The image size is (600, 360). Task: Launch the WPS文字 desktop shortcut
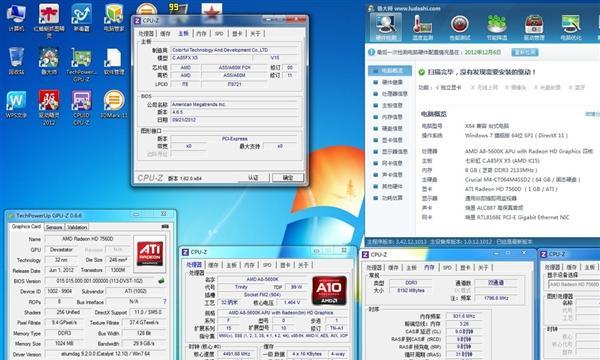pos(16,104)
